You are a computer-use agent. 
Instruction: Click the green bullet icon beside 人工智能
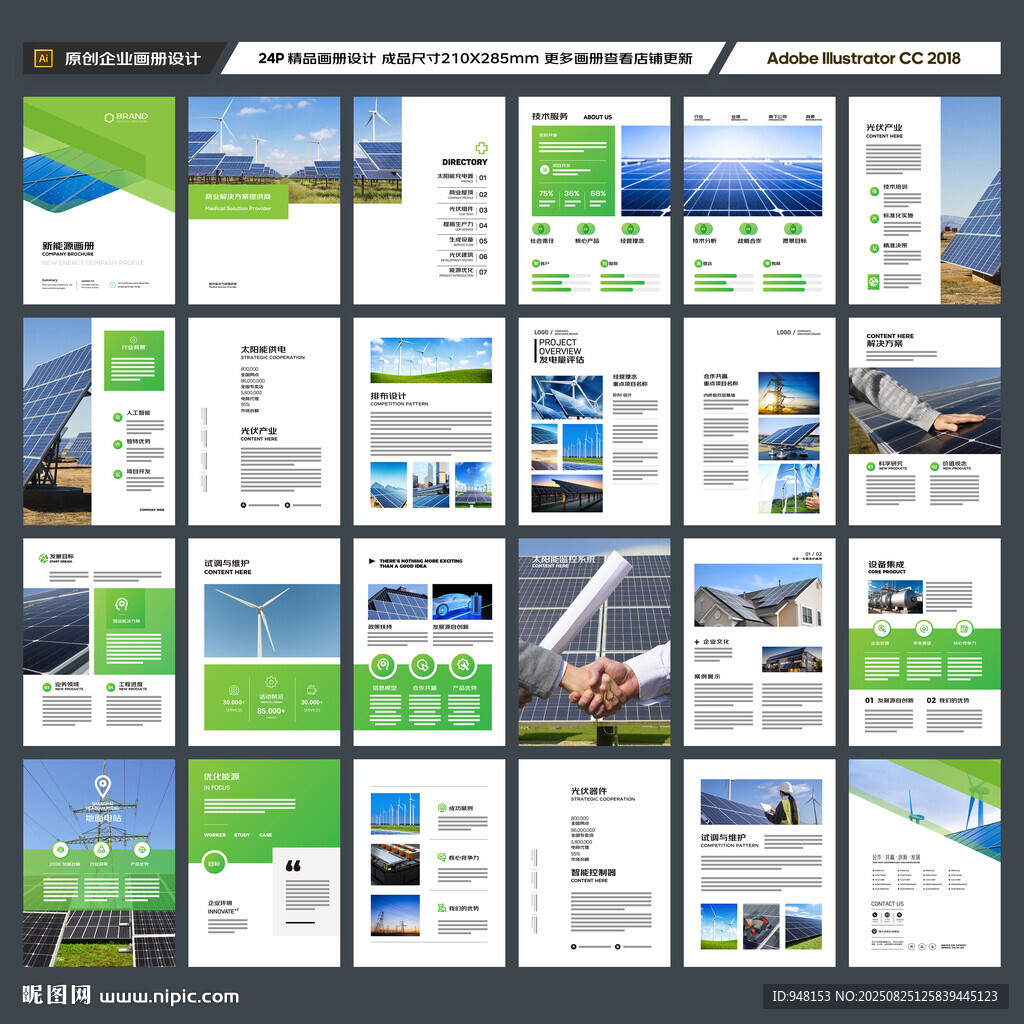point(118,417)
